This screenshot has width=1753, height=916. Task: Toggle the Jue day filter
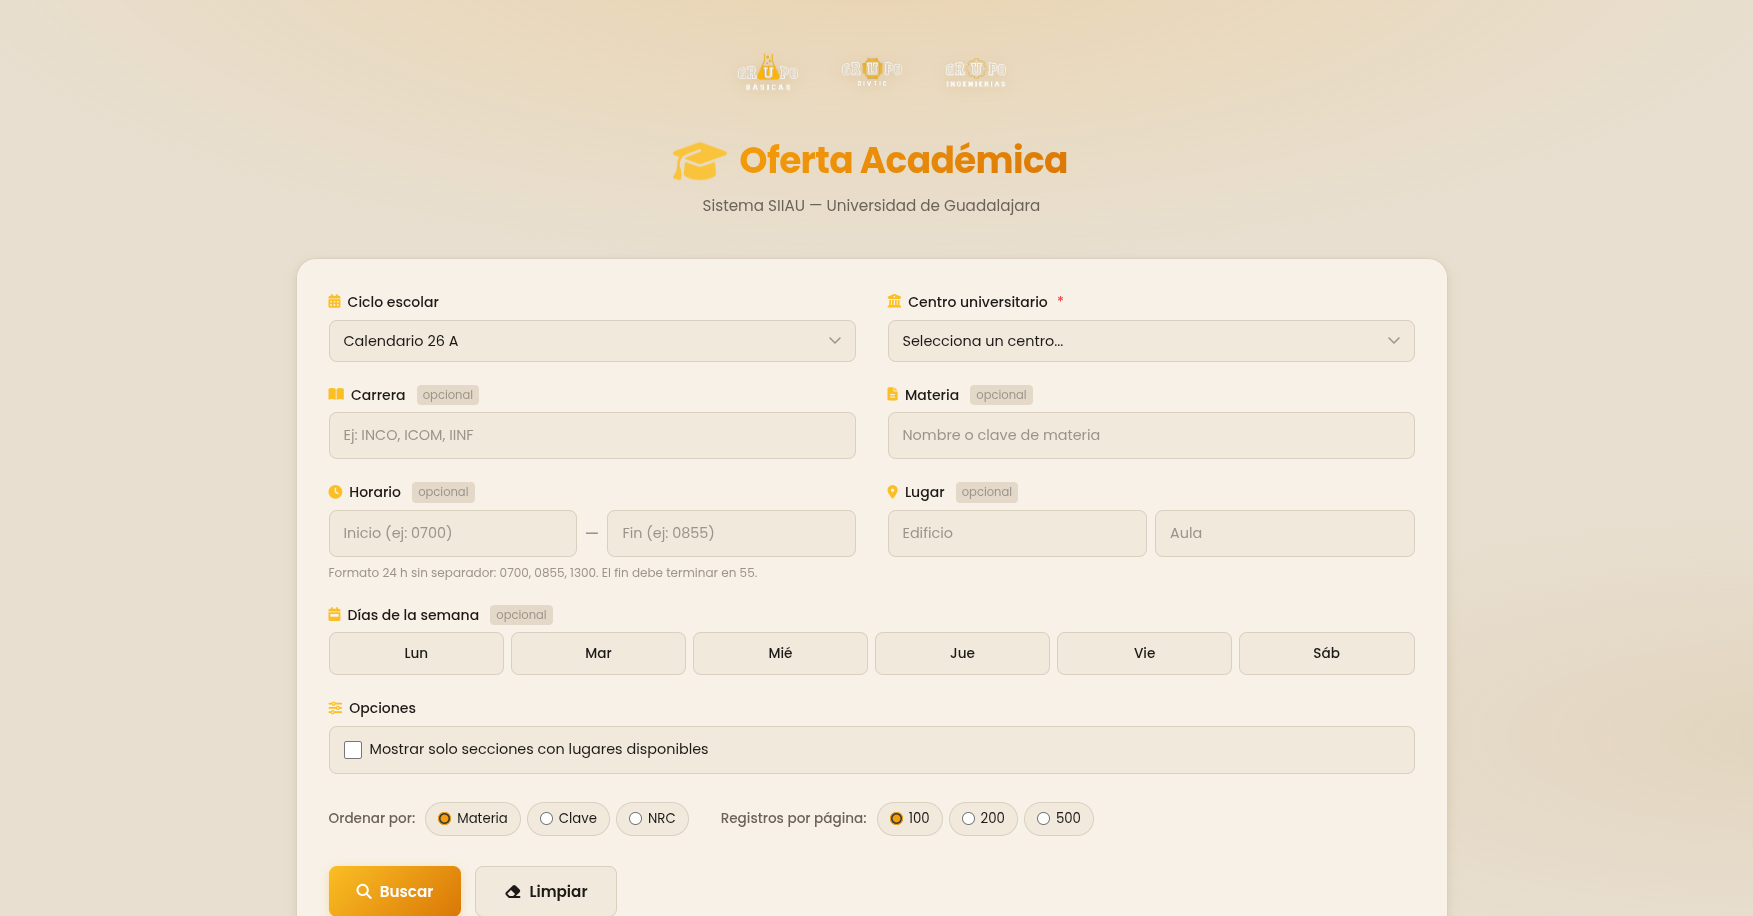[x=962, y=653]
